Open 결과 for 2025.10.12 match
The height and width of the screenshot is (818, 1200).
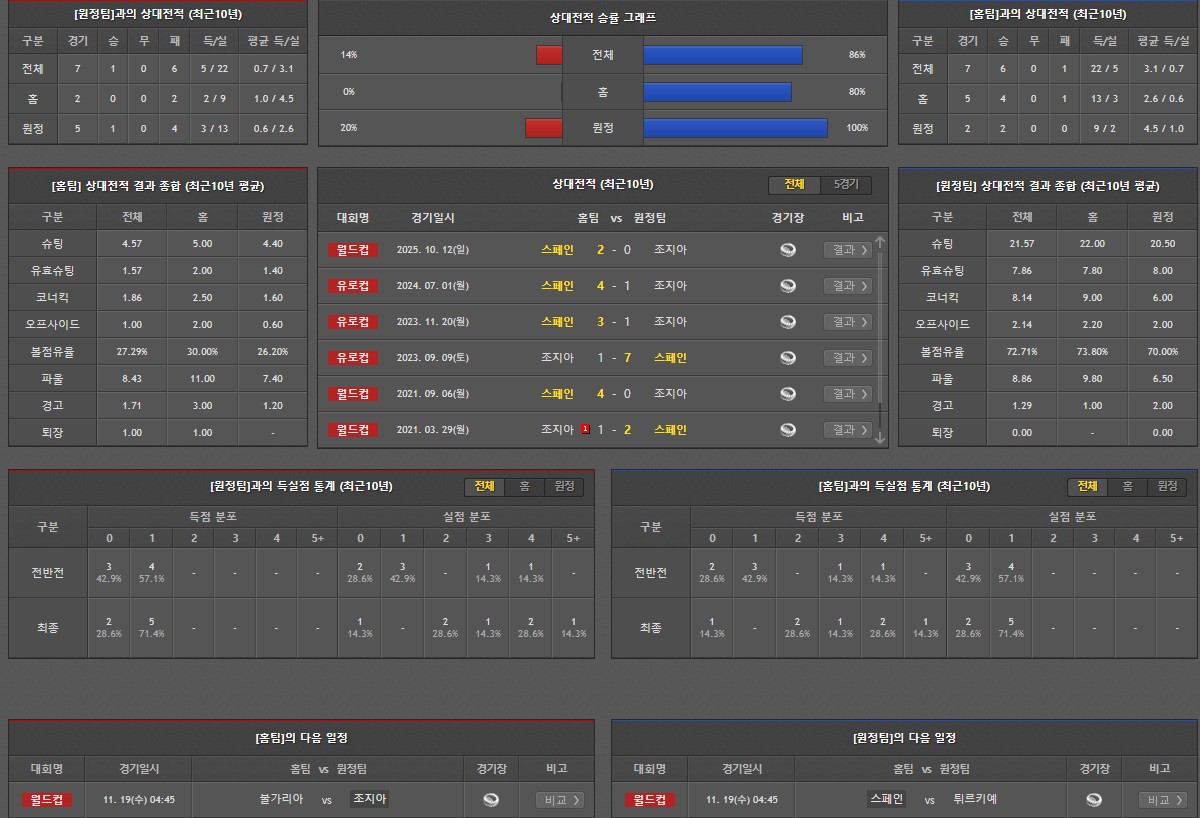847,250
